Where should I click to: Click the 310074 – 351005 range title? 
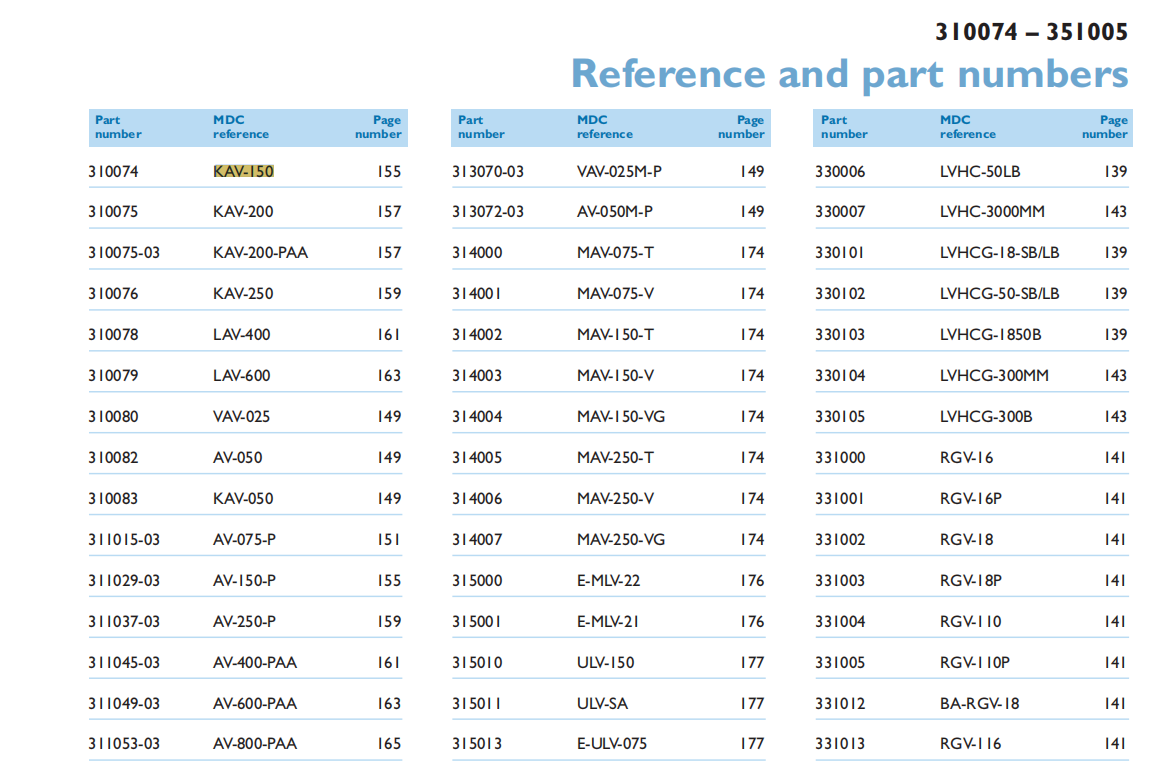click(x=1031, y=32)
